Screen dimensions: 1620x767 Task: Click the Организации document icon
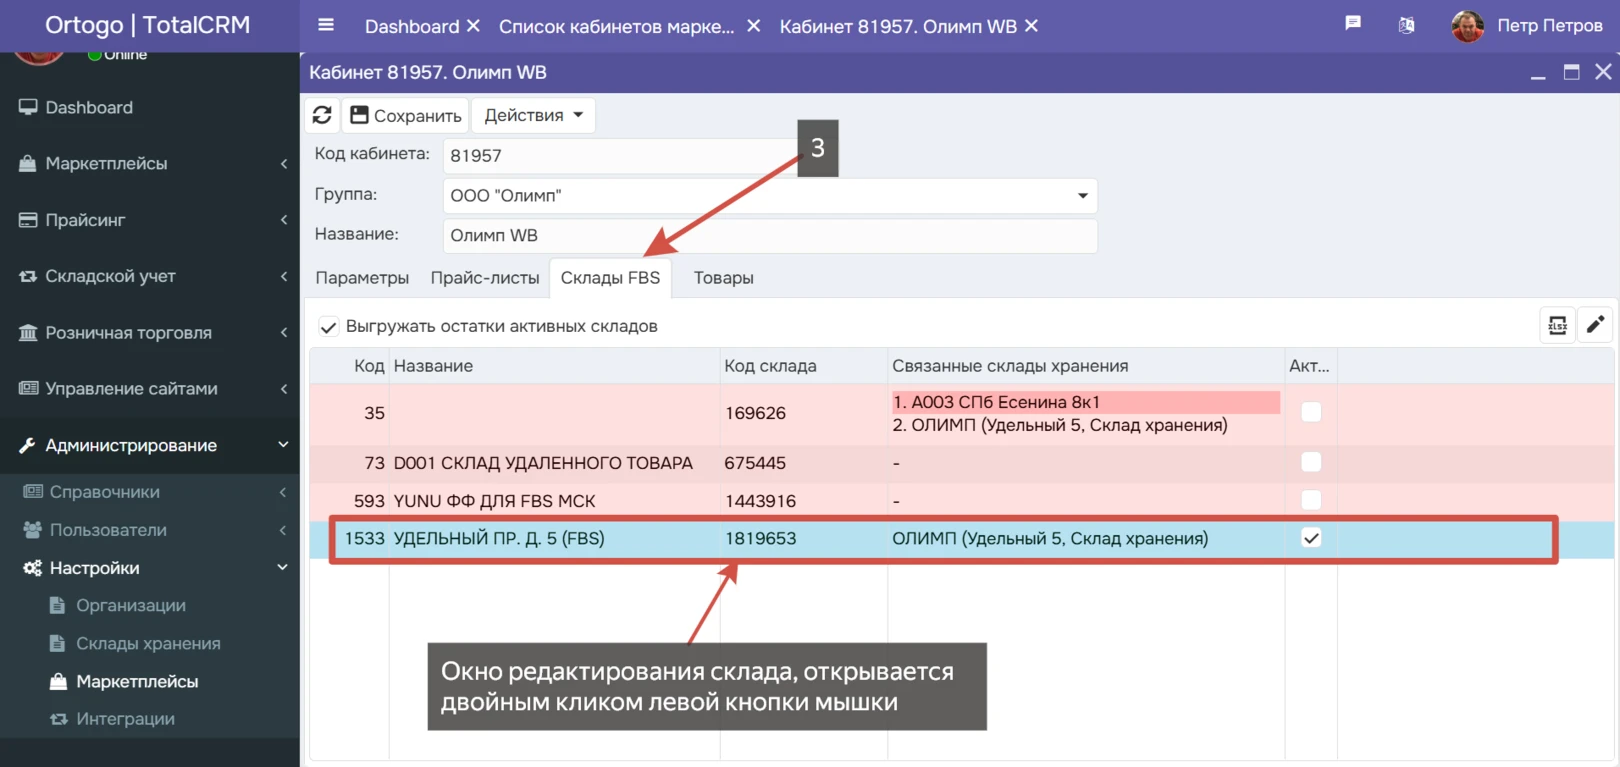point(57,605)
